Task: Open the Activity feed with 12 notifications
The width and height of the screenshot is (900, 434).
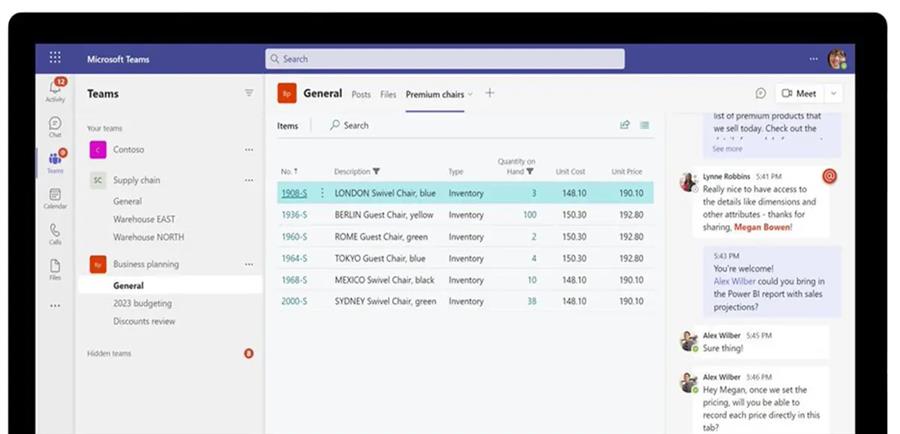Action: click(55, 90)
